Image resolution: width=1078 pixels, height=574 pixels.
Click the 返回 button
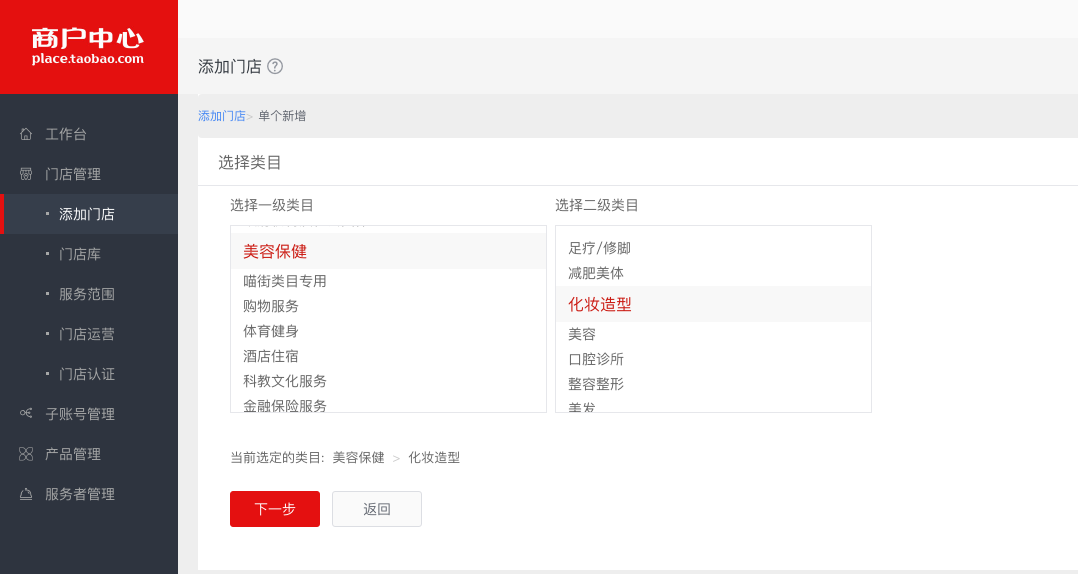tap(377, 509)
